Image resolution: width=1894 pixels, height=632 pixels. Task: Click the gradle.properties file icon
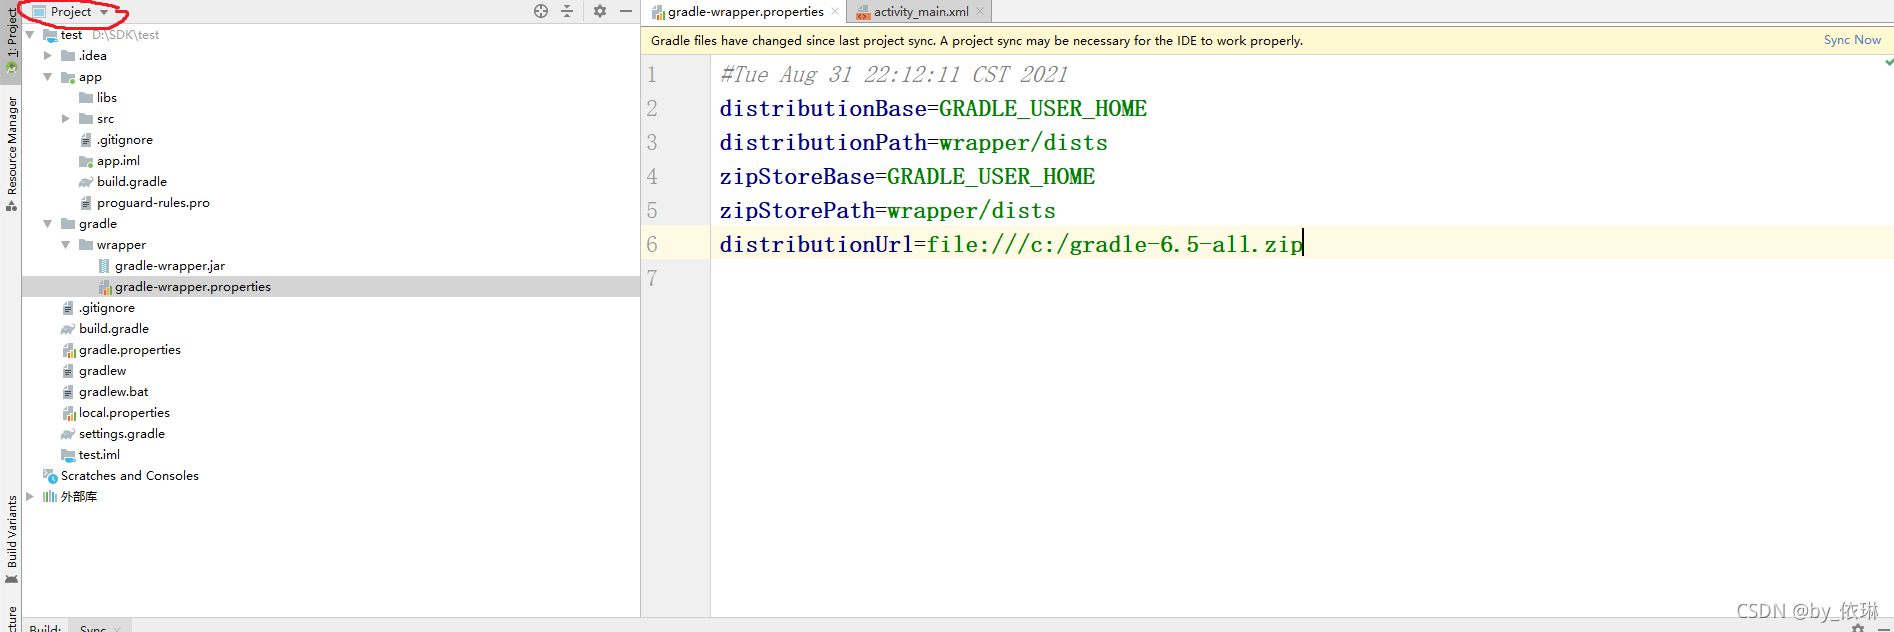(69, 350)
